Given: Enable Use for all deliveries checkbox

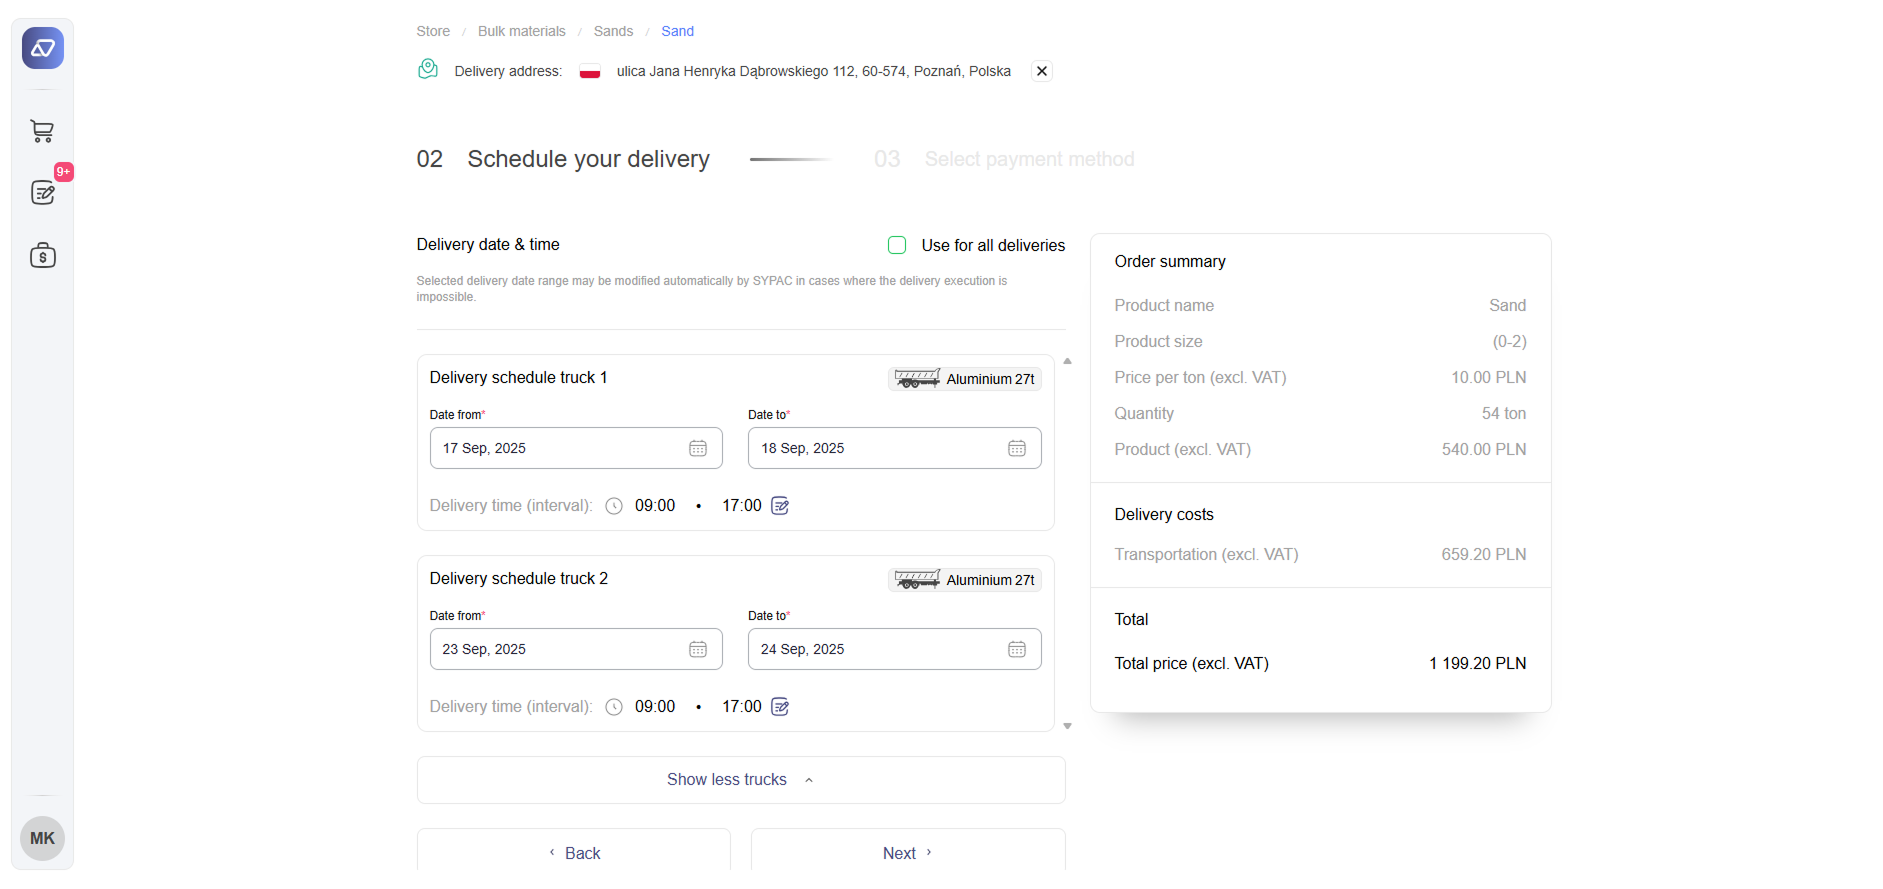Looking at the screenshot, I should pos(897,245).
